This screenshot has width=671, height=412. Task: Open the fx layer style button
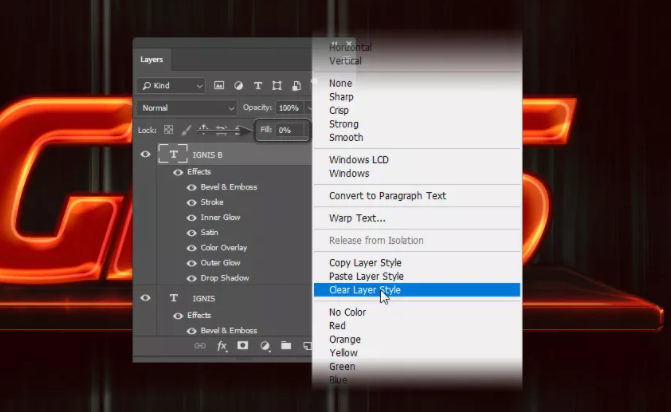[x=222, y=346]
